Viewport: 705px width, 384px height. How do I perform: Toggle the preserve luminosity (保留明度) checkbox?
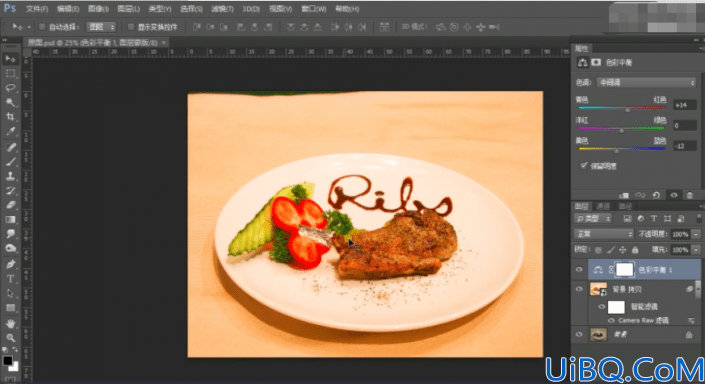coord(584,165)
